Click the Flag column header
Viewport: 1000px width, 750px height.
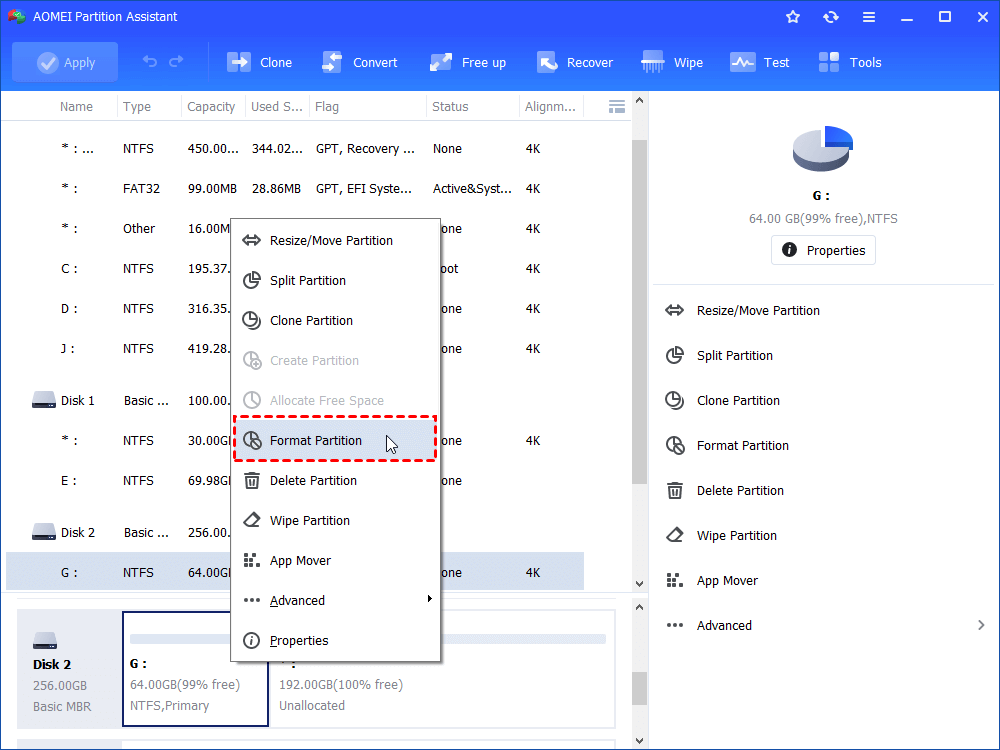pyautogui.click(x=327, y=107)
